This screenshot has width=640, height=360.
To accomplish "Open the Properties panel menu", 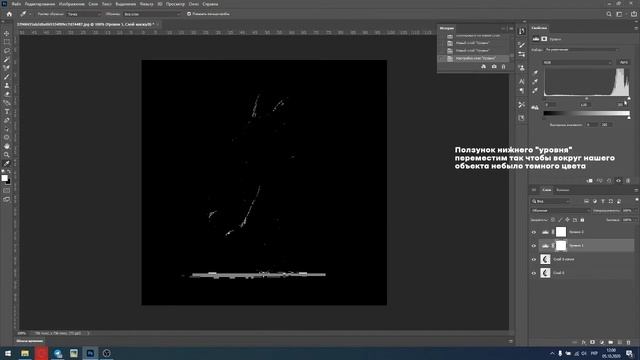I will click(636, 28).
